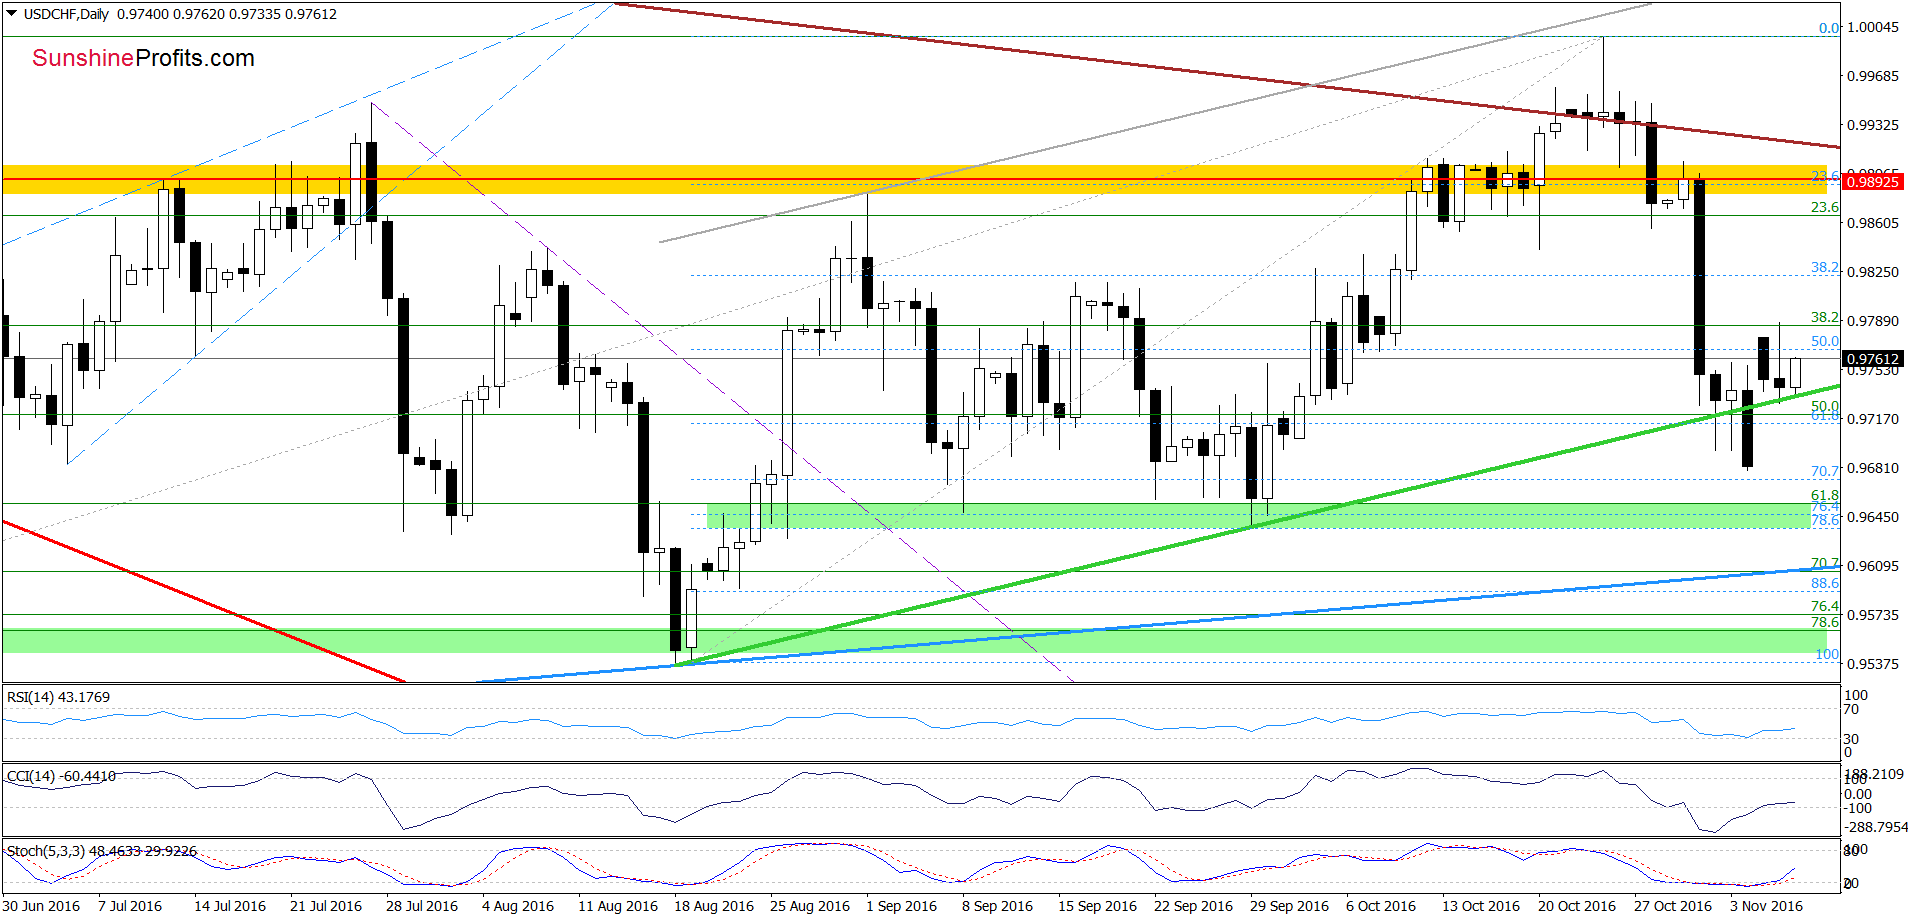Click the red 0.98925 price label

tap(1872, 181)
